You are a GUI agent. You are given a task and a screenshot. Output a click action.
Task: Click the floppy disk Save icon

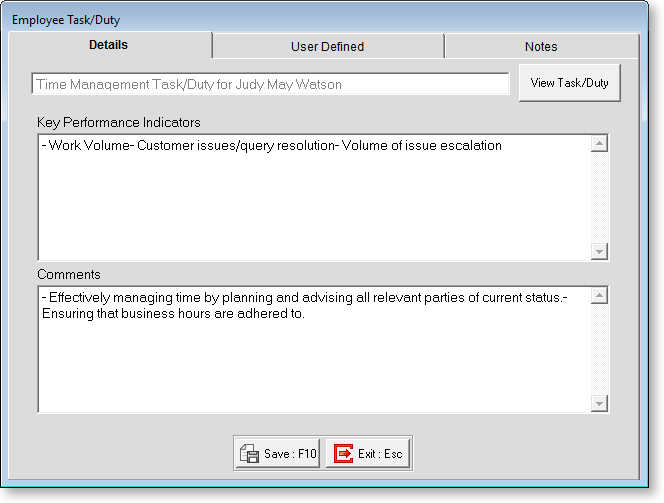coord(250,454)
